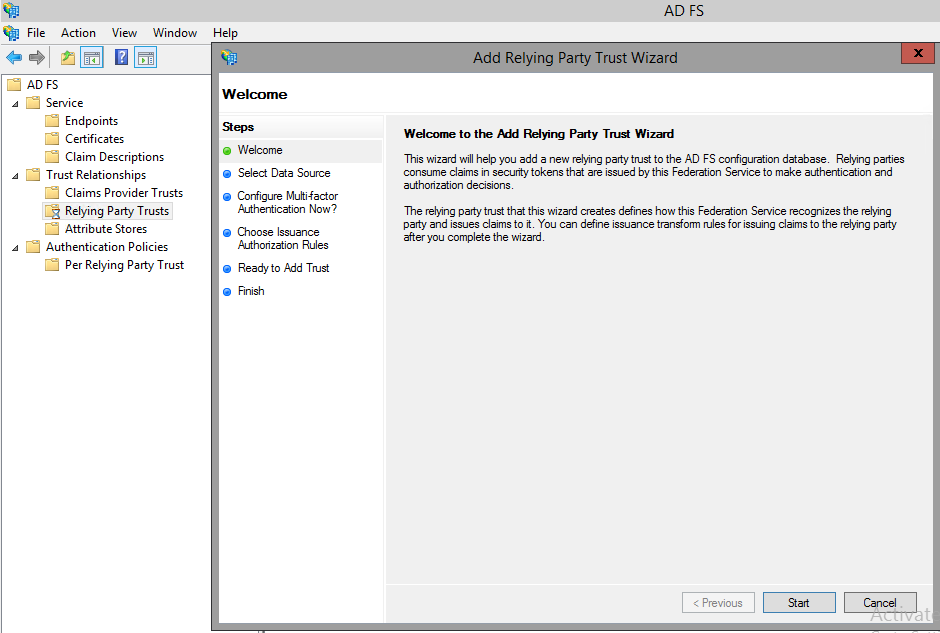This screenshot has width=940, height=633.
Task: Collapse the Service tree node
Action: coord(15,103)
